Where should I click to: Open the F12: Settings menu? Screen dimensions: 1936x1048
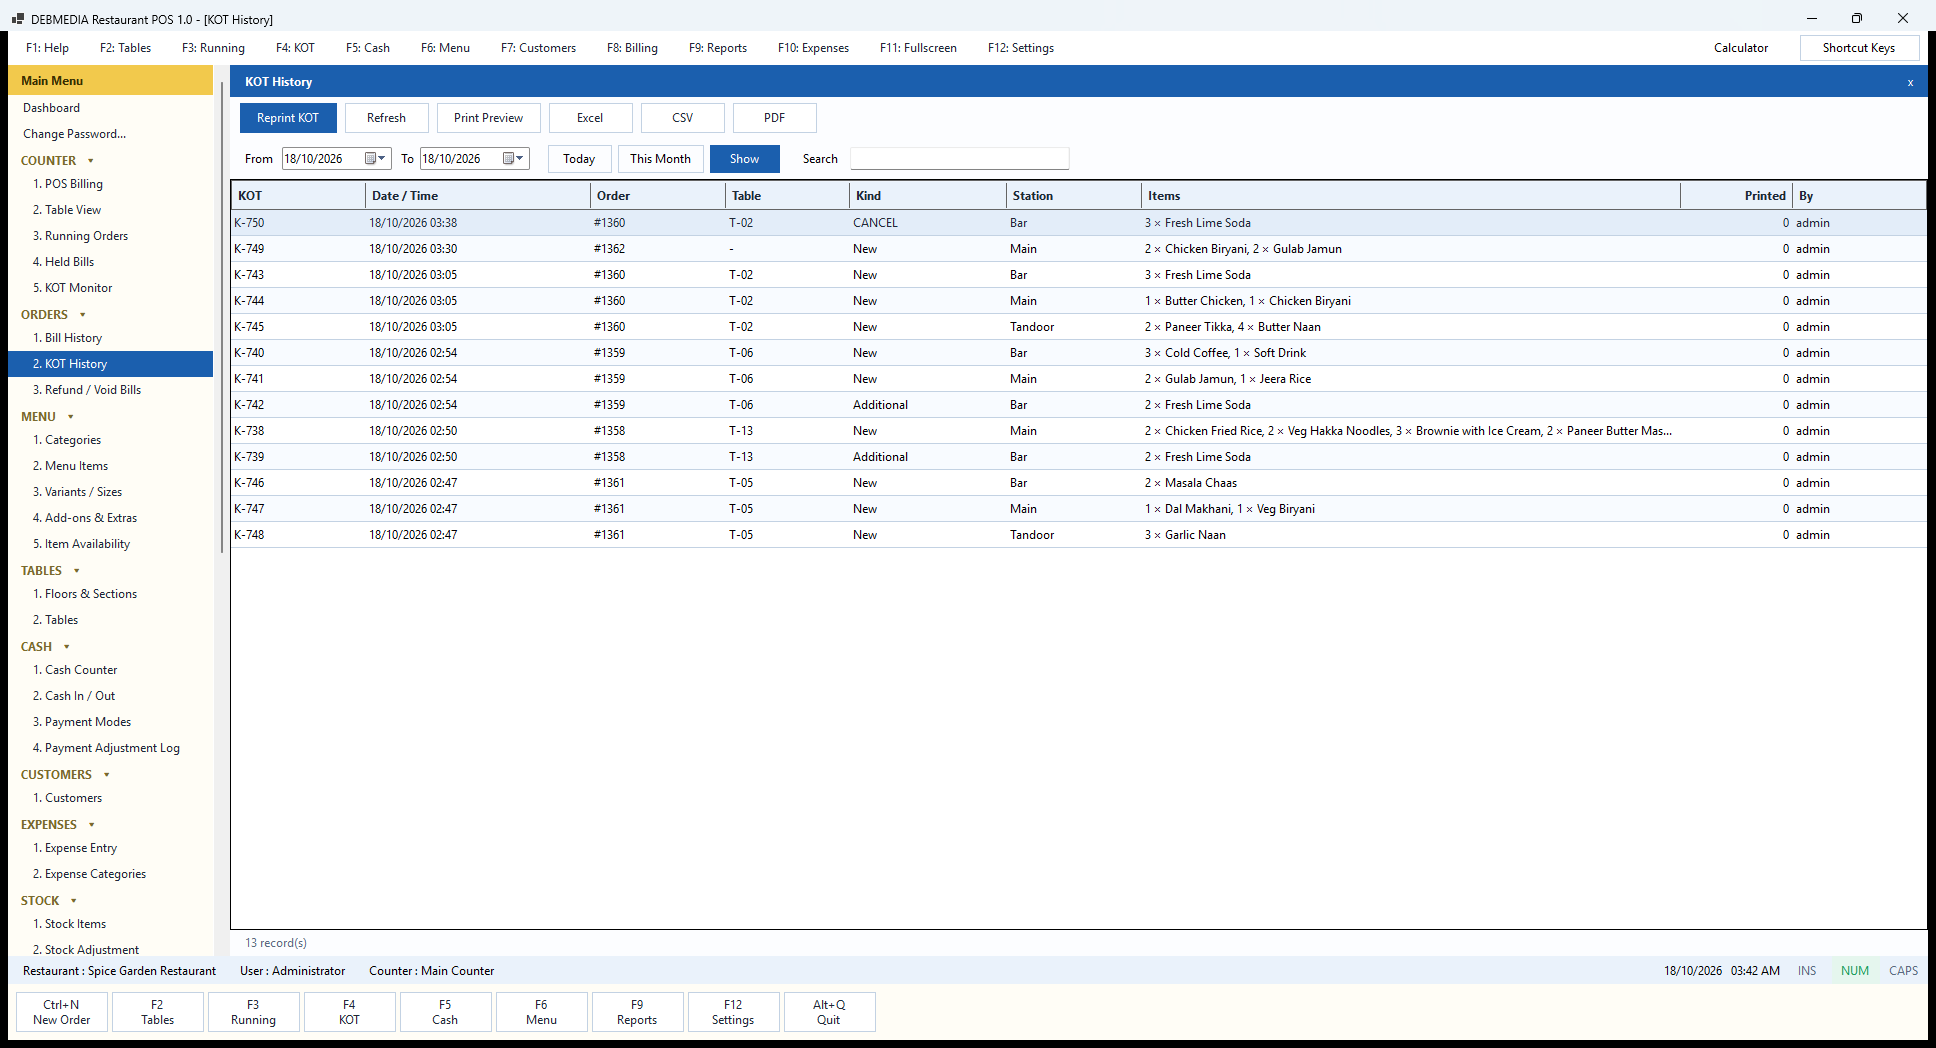(1021, 48)
